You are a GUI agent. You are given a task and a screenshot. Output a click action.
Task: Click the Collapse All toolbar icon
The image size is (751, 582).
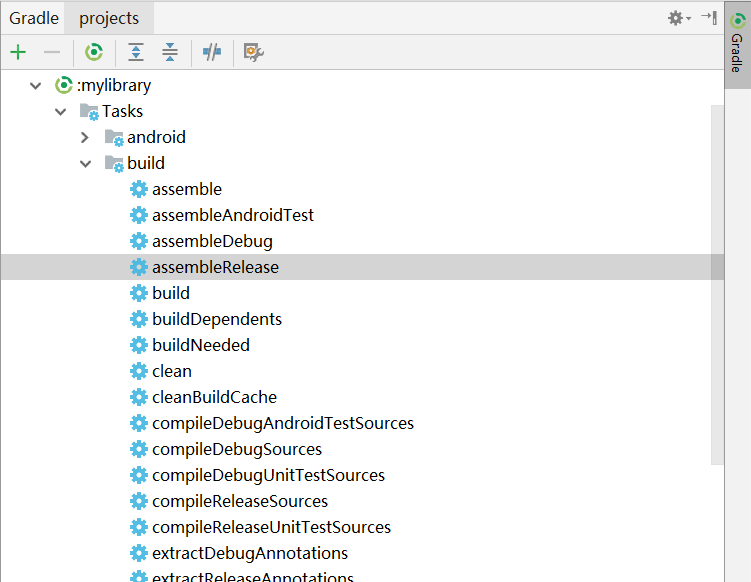170,52
